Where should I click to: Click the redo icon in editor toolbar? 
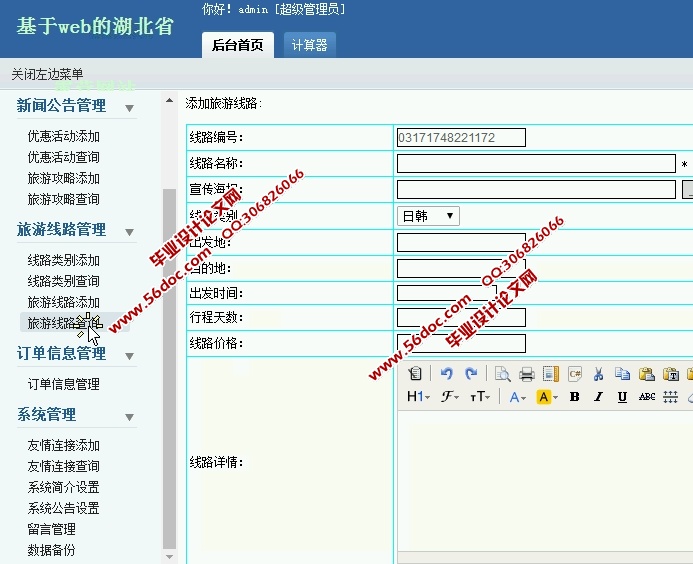click(x=471, y=374)
